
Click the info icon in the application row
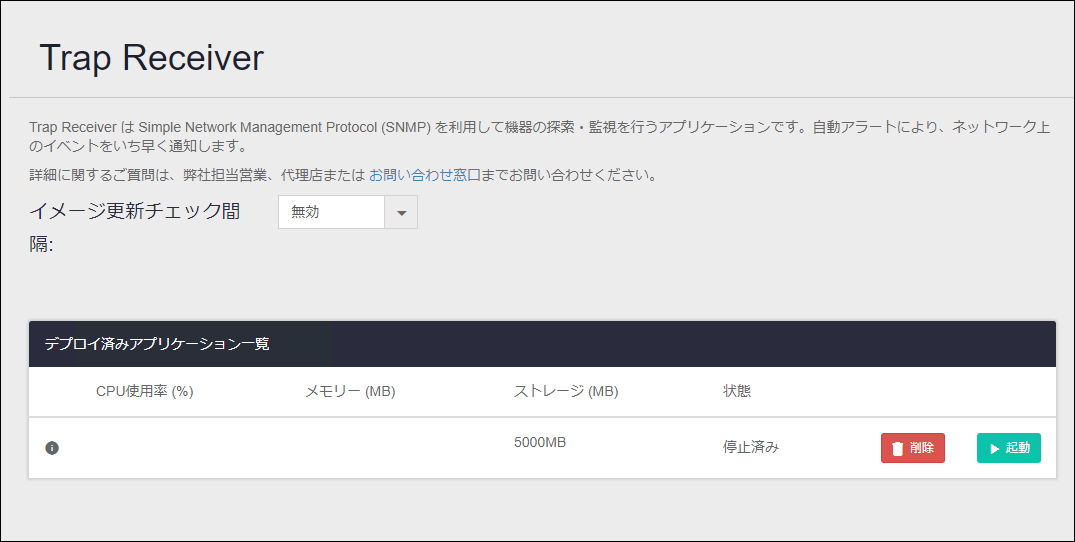52,448
